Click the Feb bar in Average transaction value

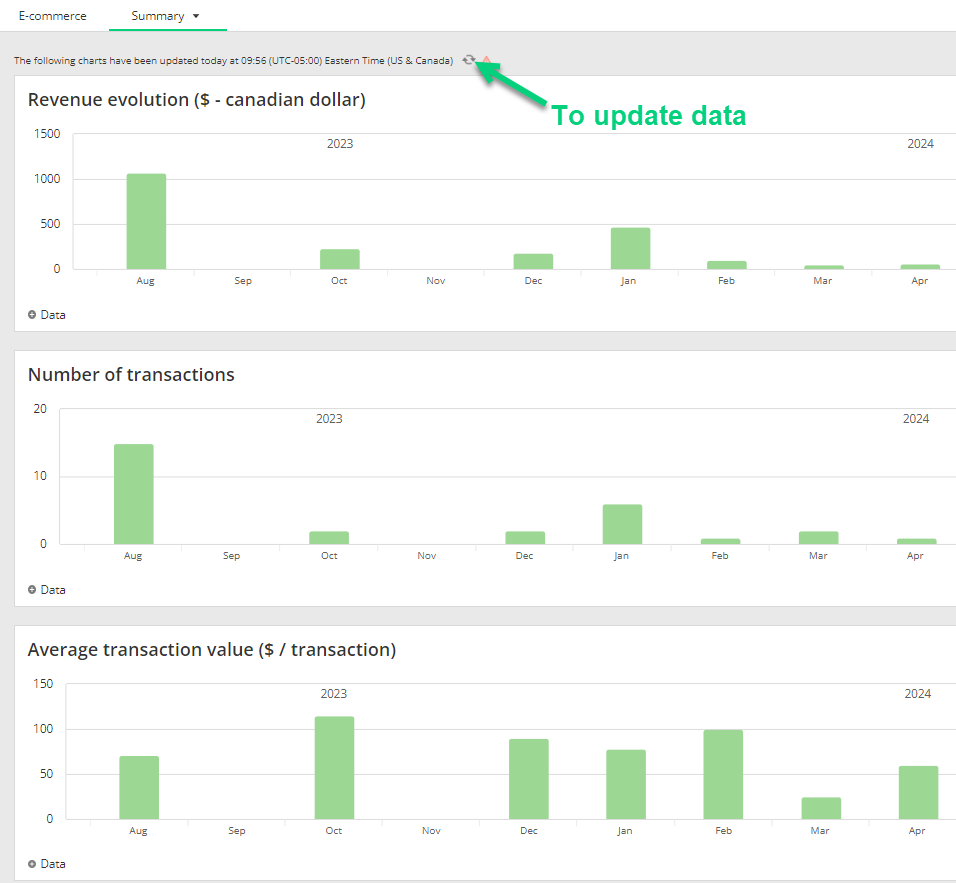coord(723,774)
